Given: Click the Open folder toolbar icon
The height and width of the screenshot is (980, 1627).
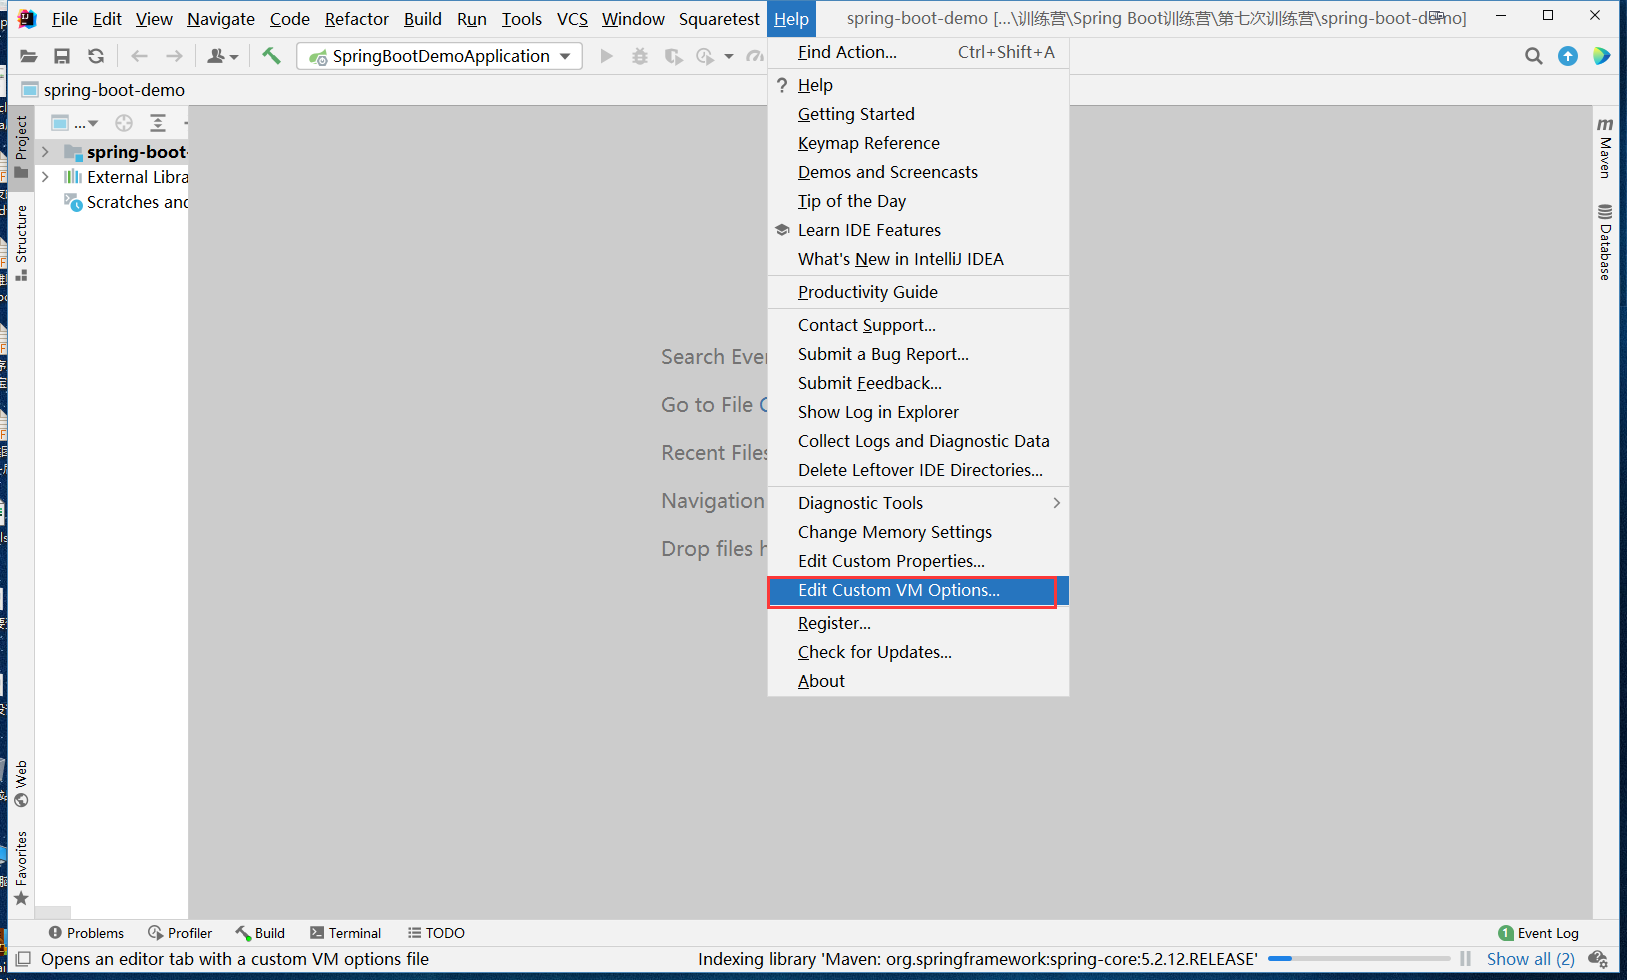Looking at the screenshot, I should 29,56.
